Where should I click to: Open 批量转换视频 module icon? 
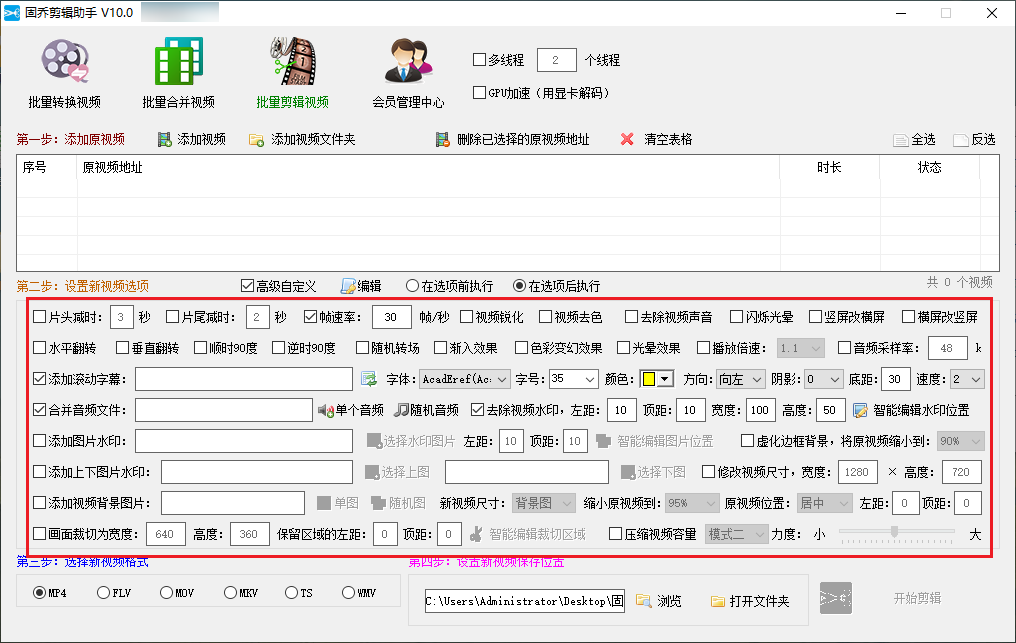[x=65, y=62]
